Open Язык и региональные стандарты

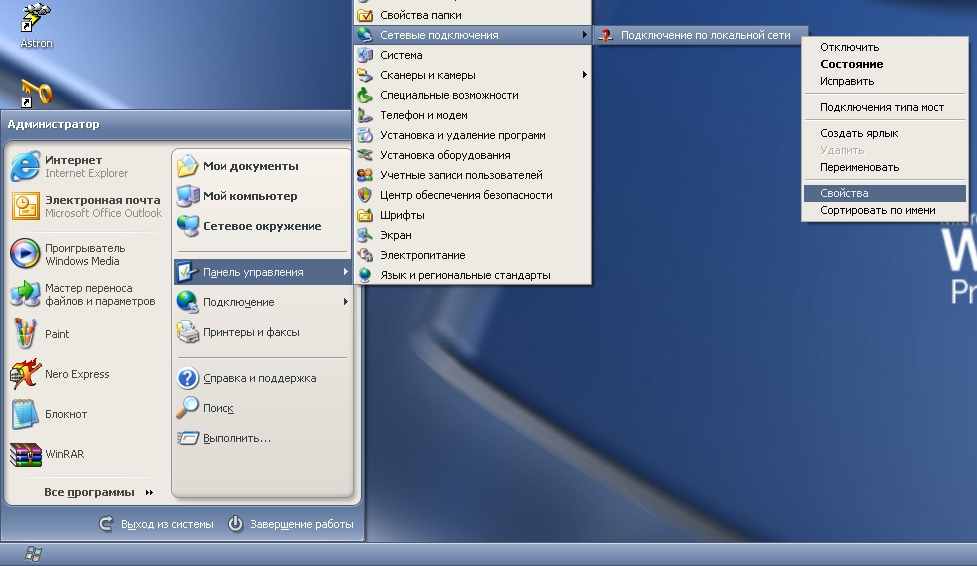(472, 275)
